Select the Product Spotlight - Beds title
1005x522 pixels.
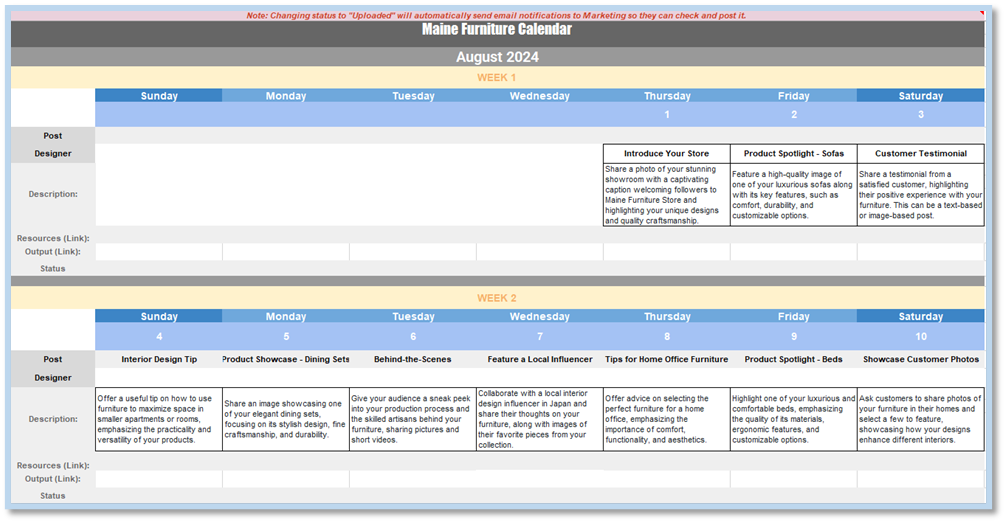point(793,360)
